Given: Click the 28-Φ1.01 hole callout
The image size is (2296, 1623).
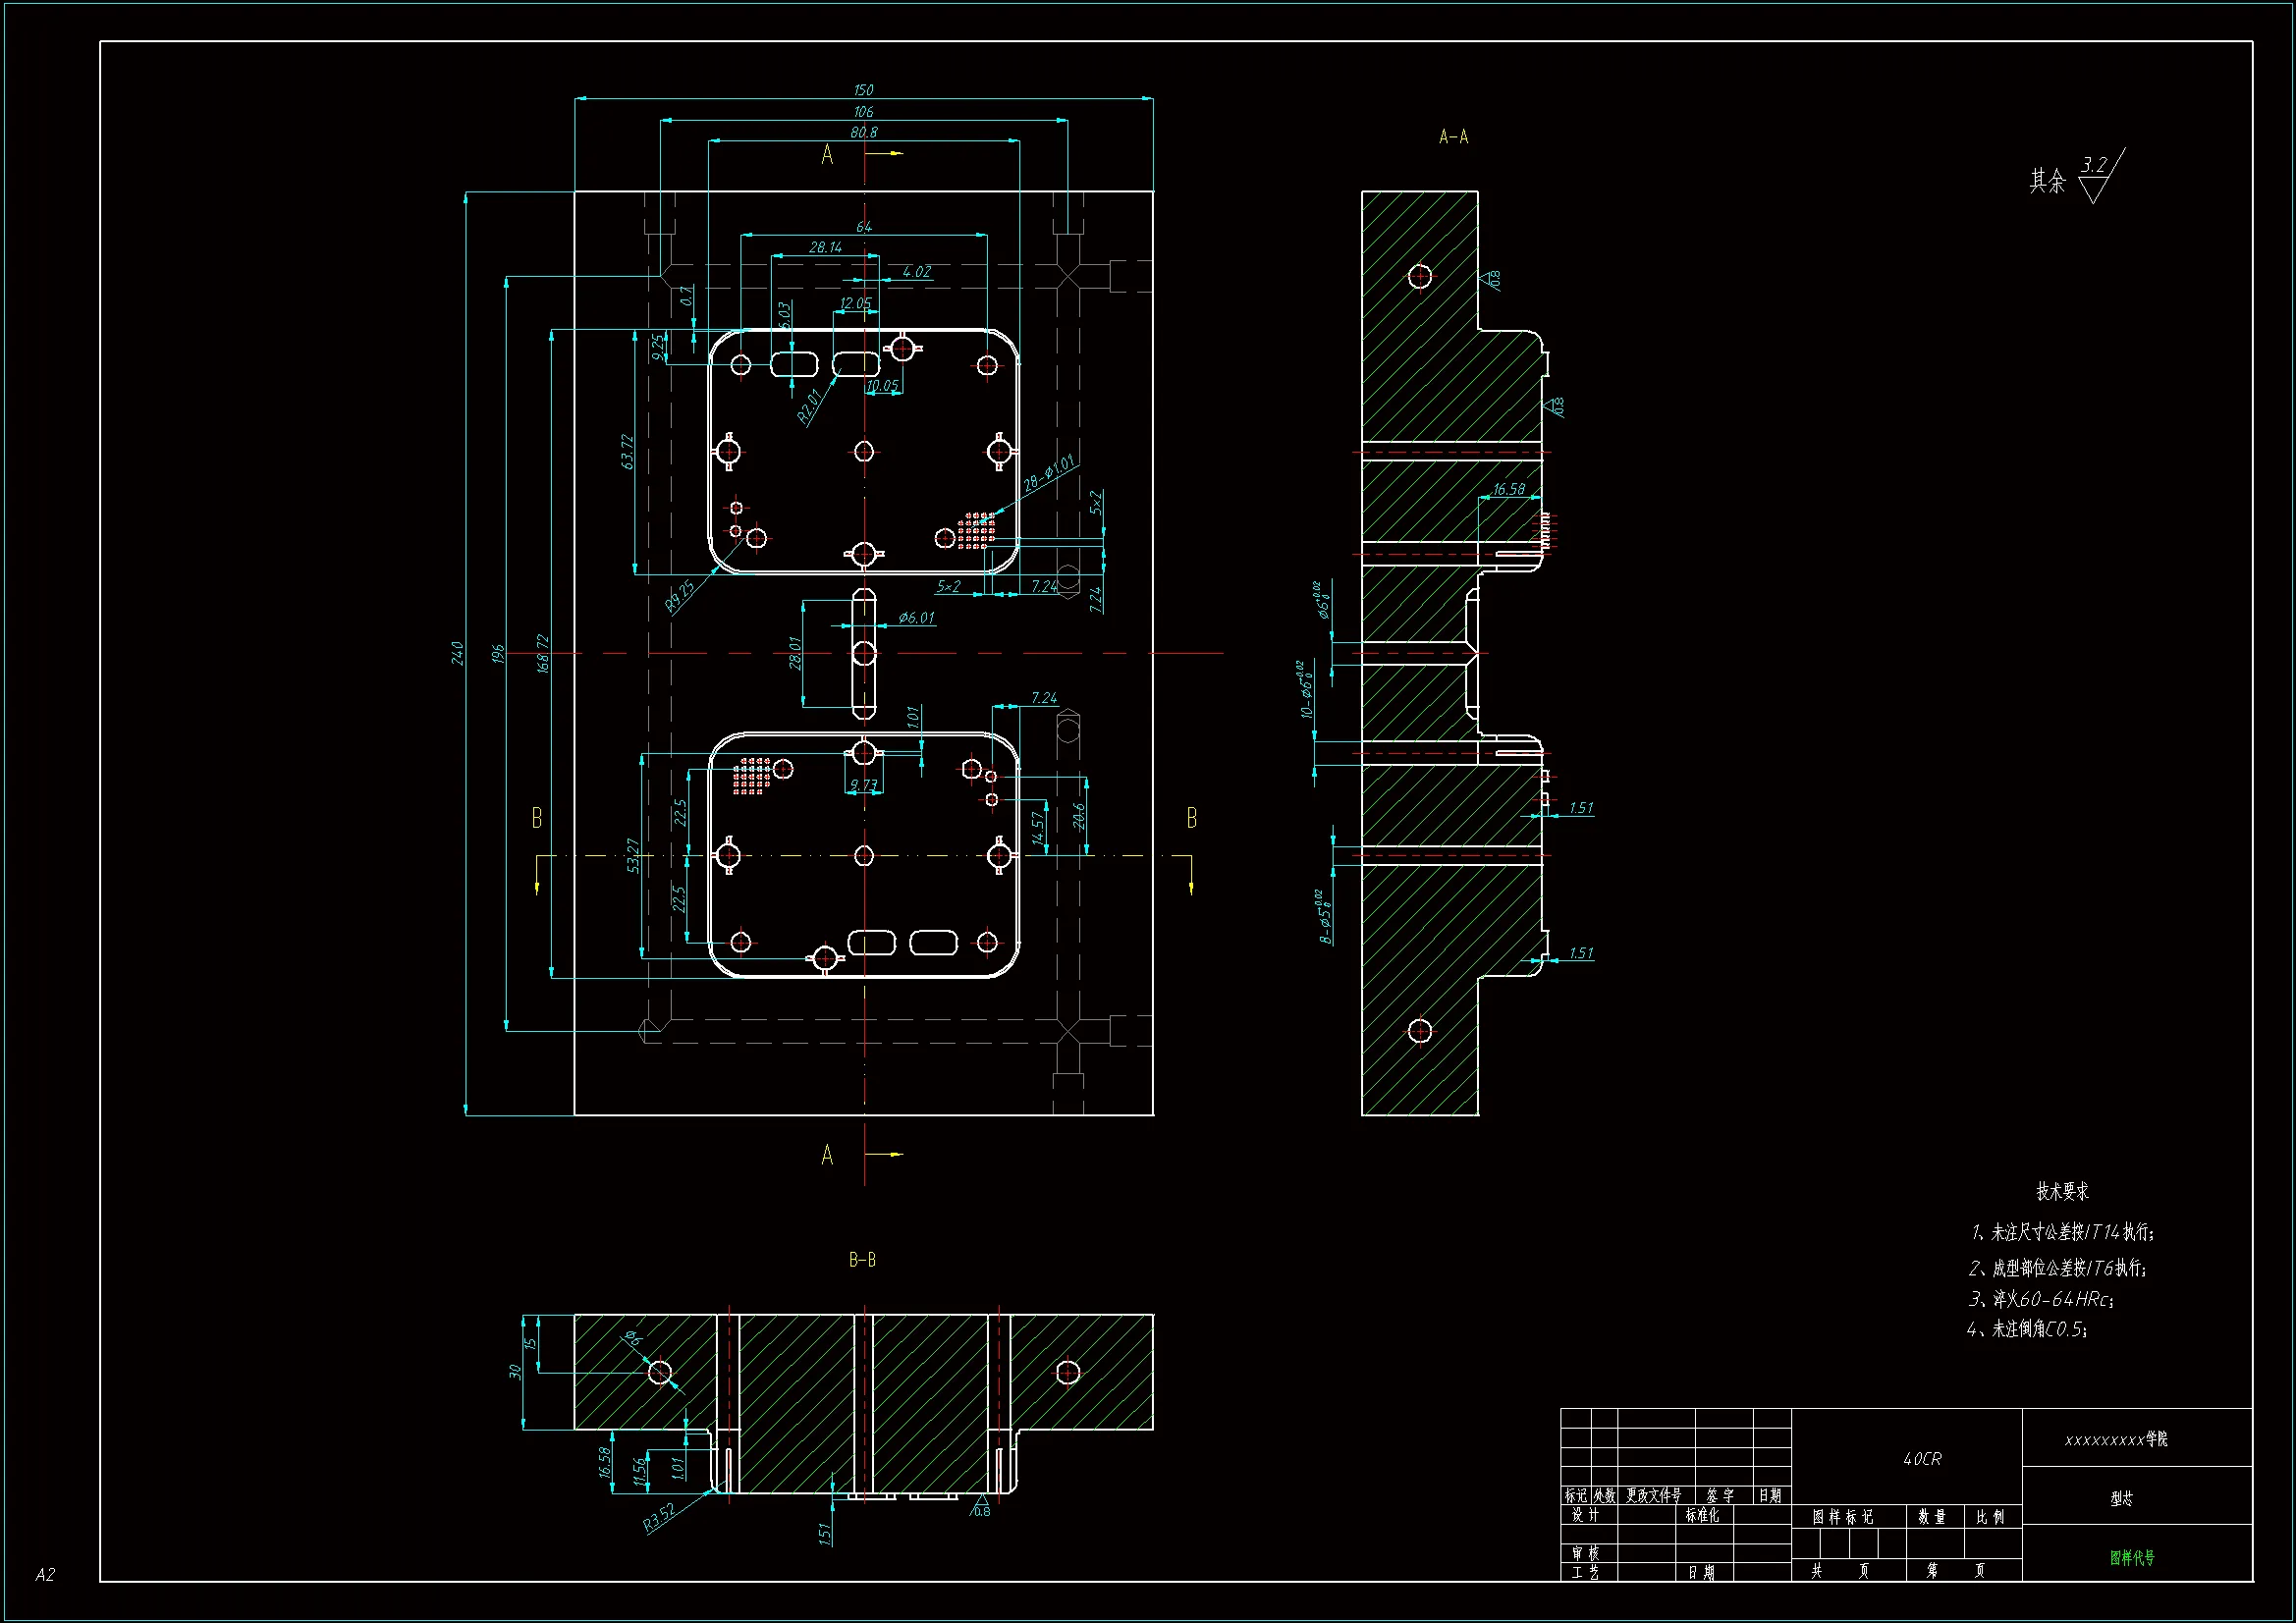Looking at the screenshot, I should (x=1048, y=473).
